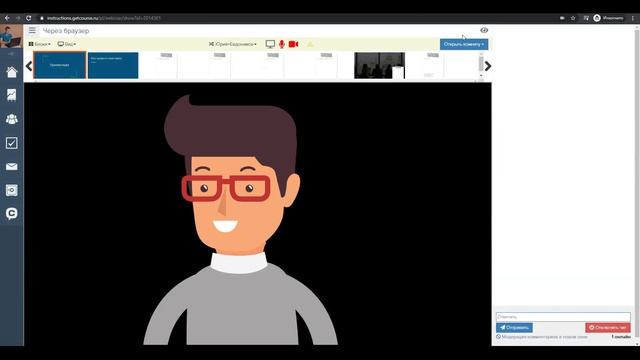
Task: Click the home icon in the sidebar
Action: tap(11, 72)
